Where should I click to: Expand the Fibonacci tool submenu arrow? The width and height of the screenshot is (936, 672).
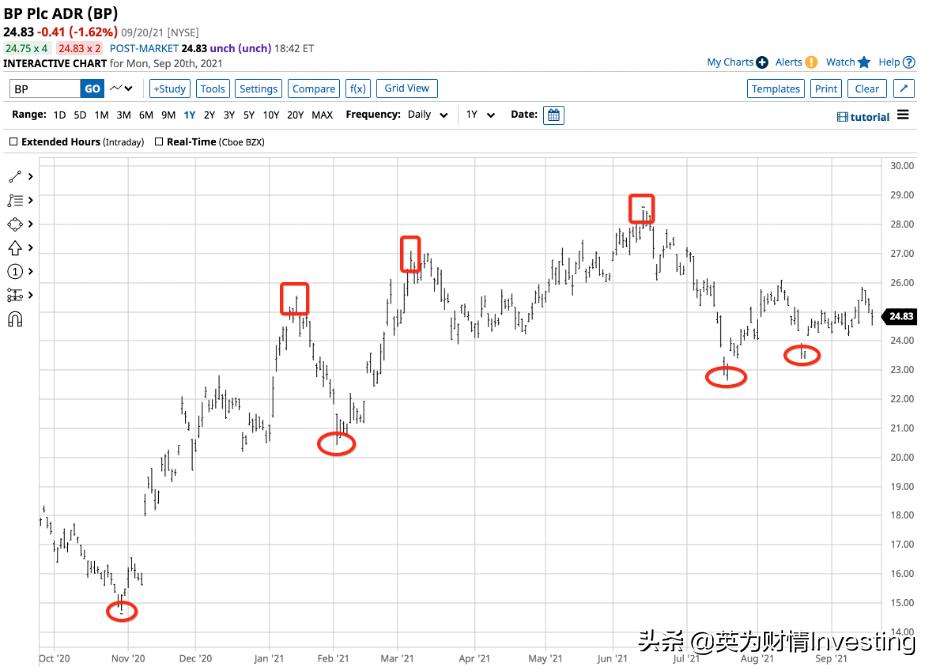[x=30, y=201]
